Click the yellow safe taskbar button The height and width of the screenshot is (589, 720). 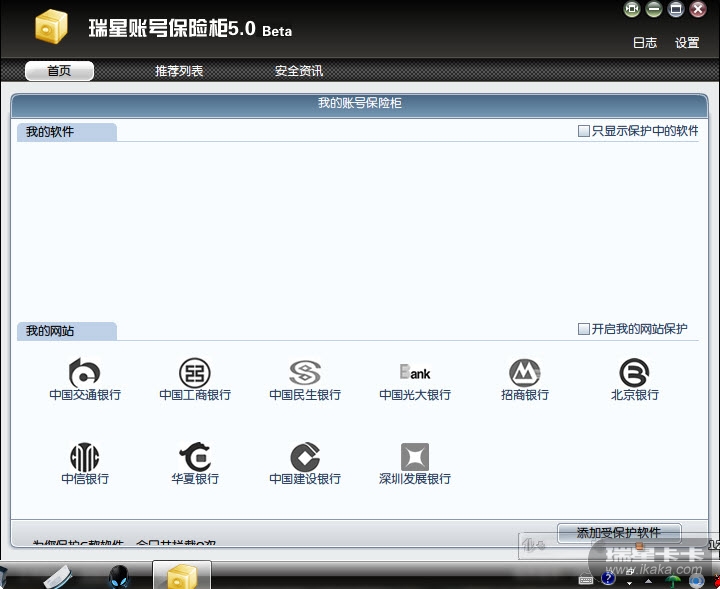182,575
